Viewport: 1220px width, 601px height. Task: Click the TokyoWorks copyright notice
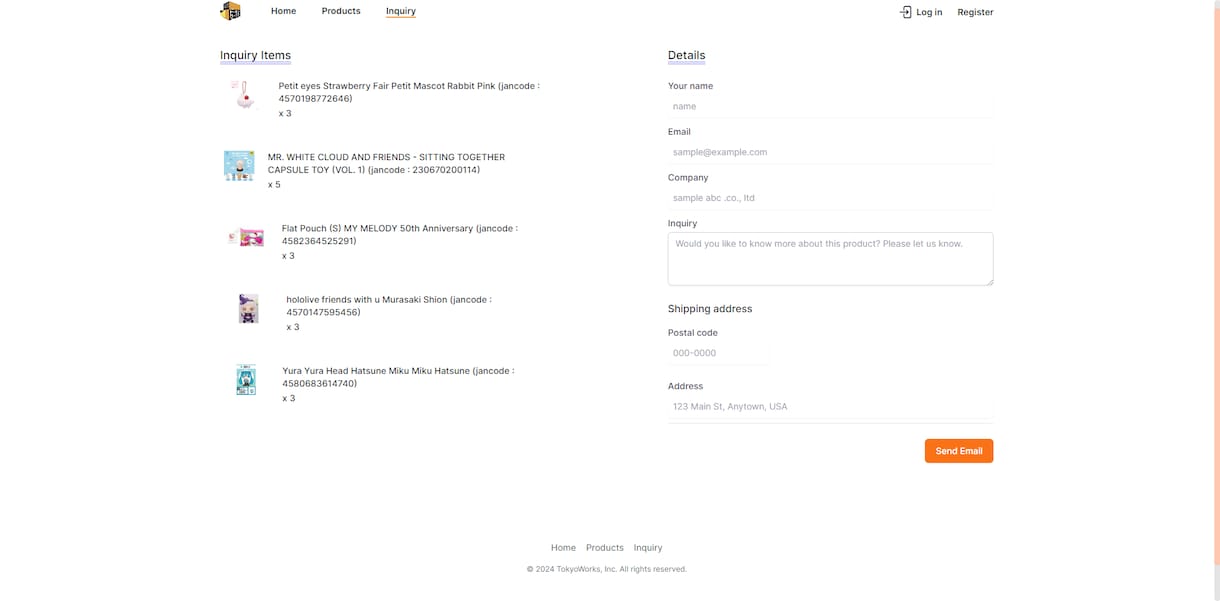[x=607, y=569]
